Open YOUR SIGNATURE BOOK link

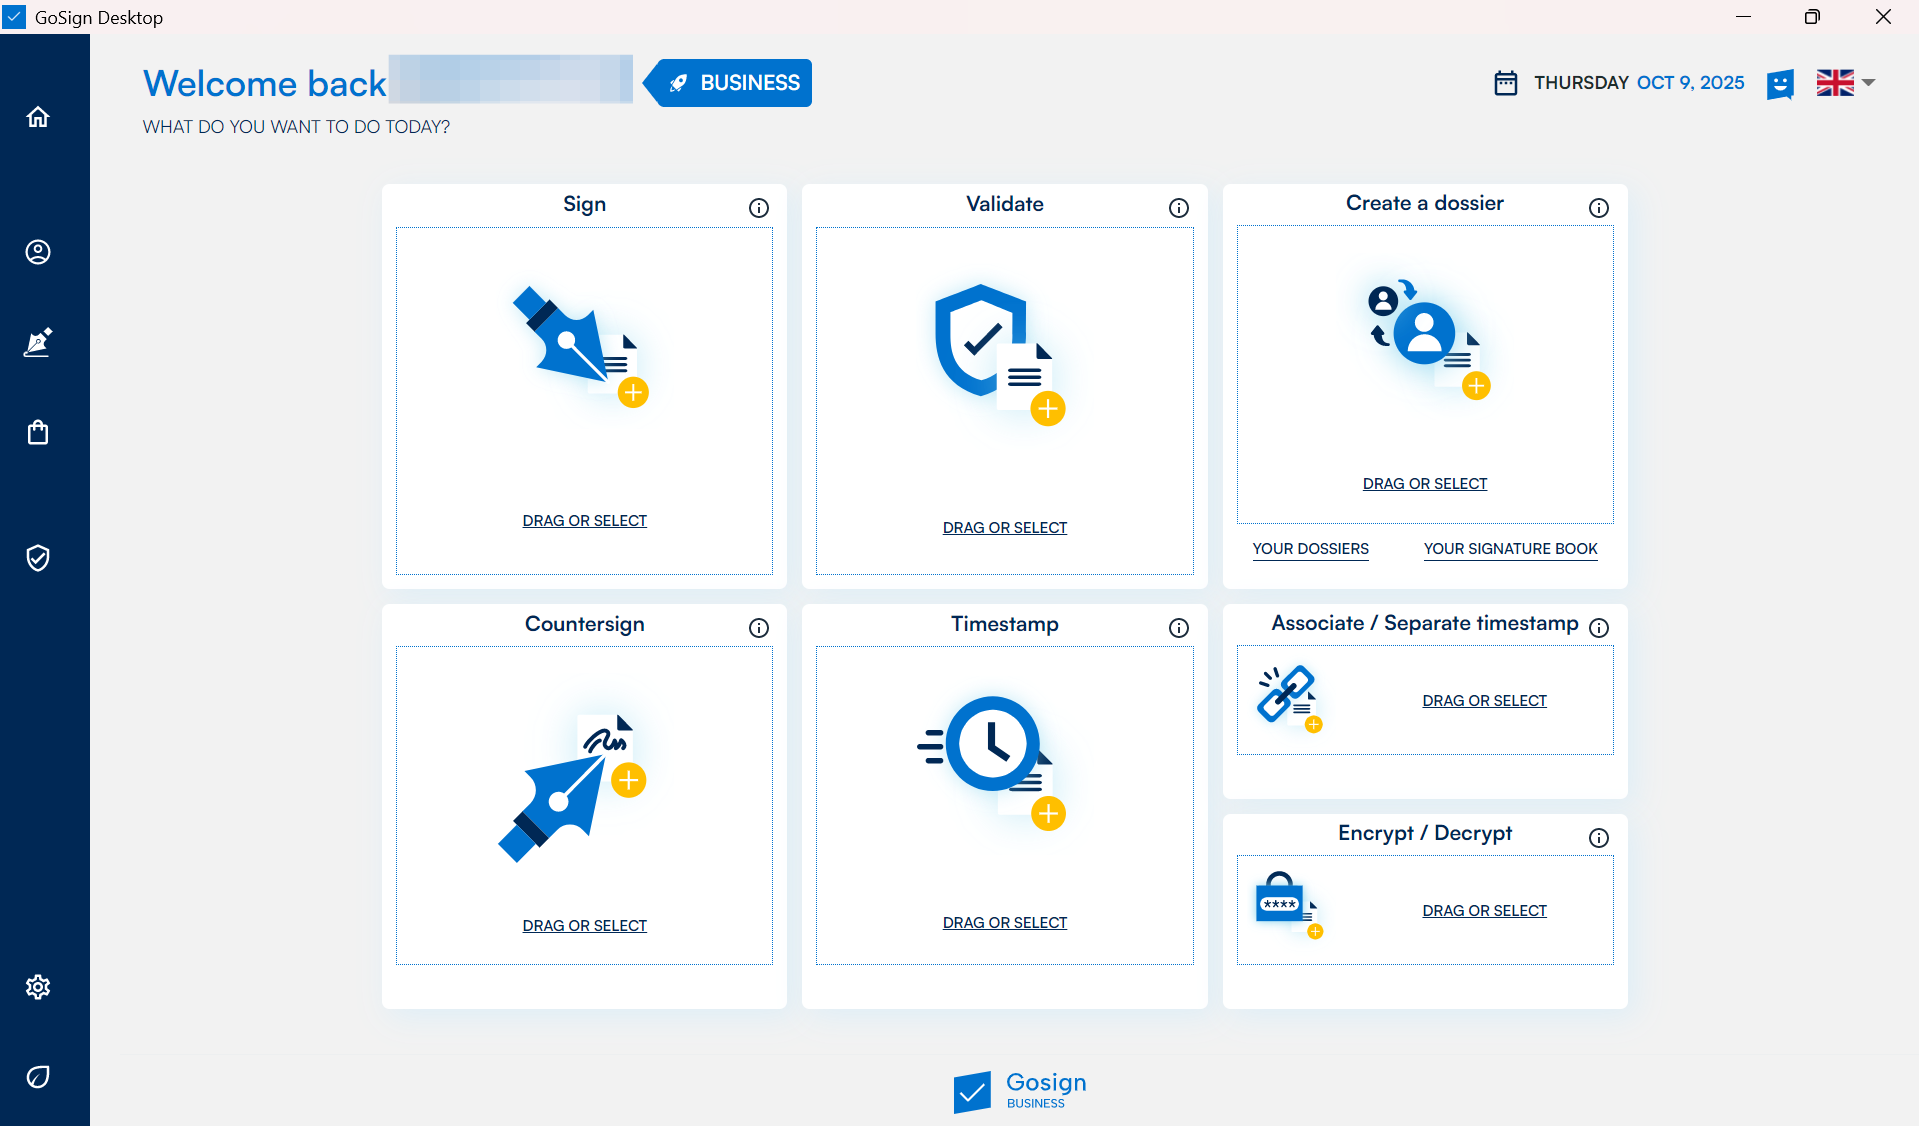1511,549
